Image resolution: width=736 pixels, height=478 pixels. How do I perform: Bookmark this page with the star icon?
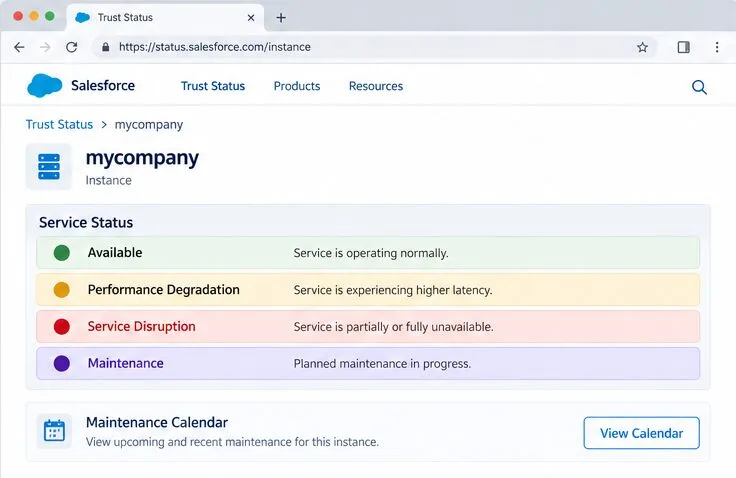[x=642, y=47]
